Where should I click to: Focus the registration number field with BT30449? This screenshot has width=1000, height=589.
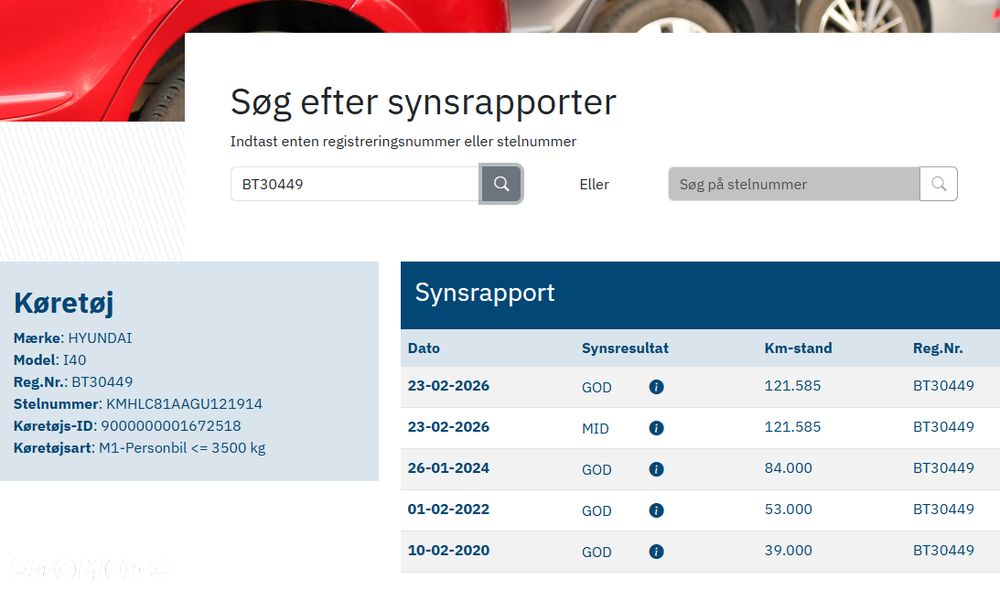[x=355, y=184]
